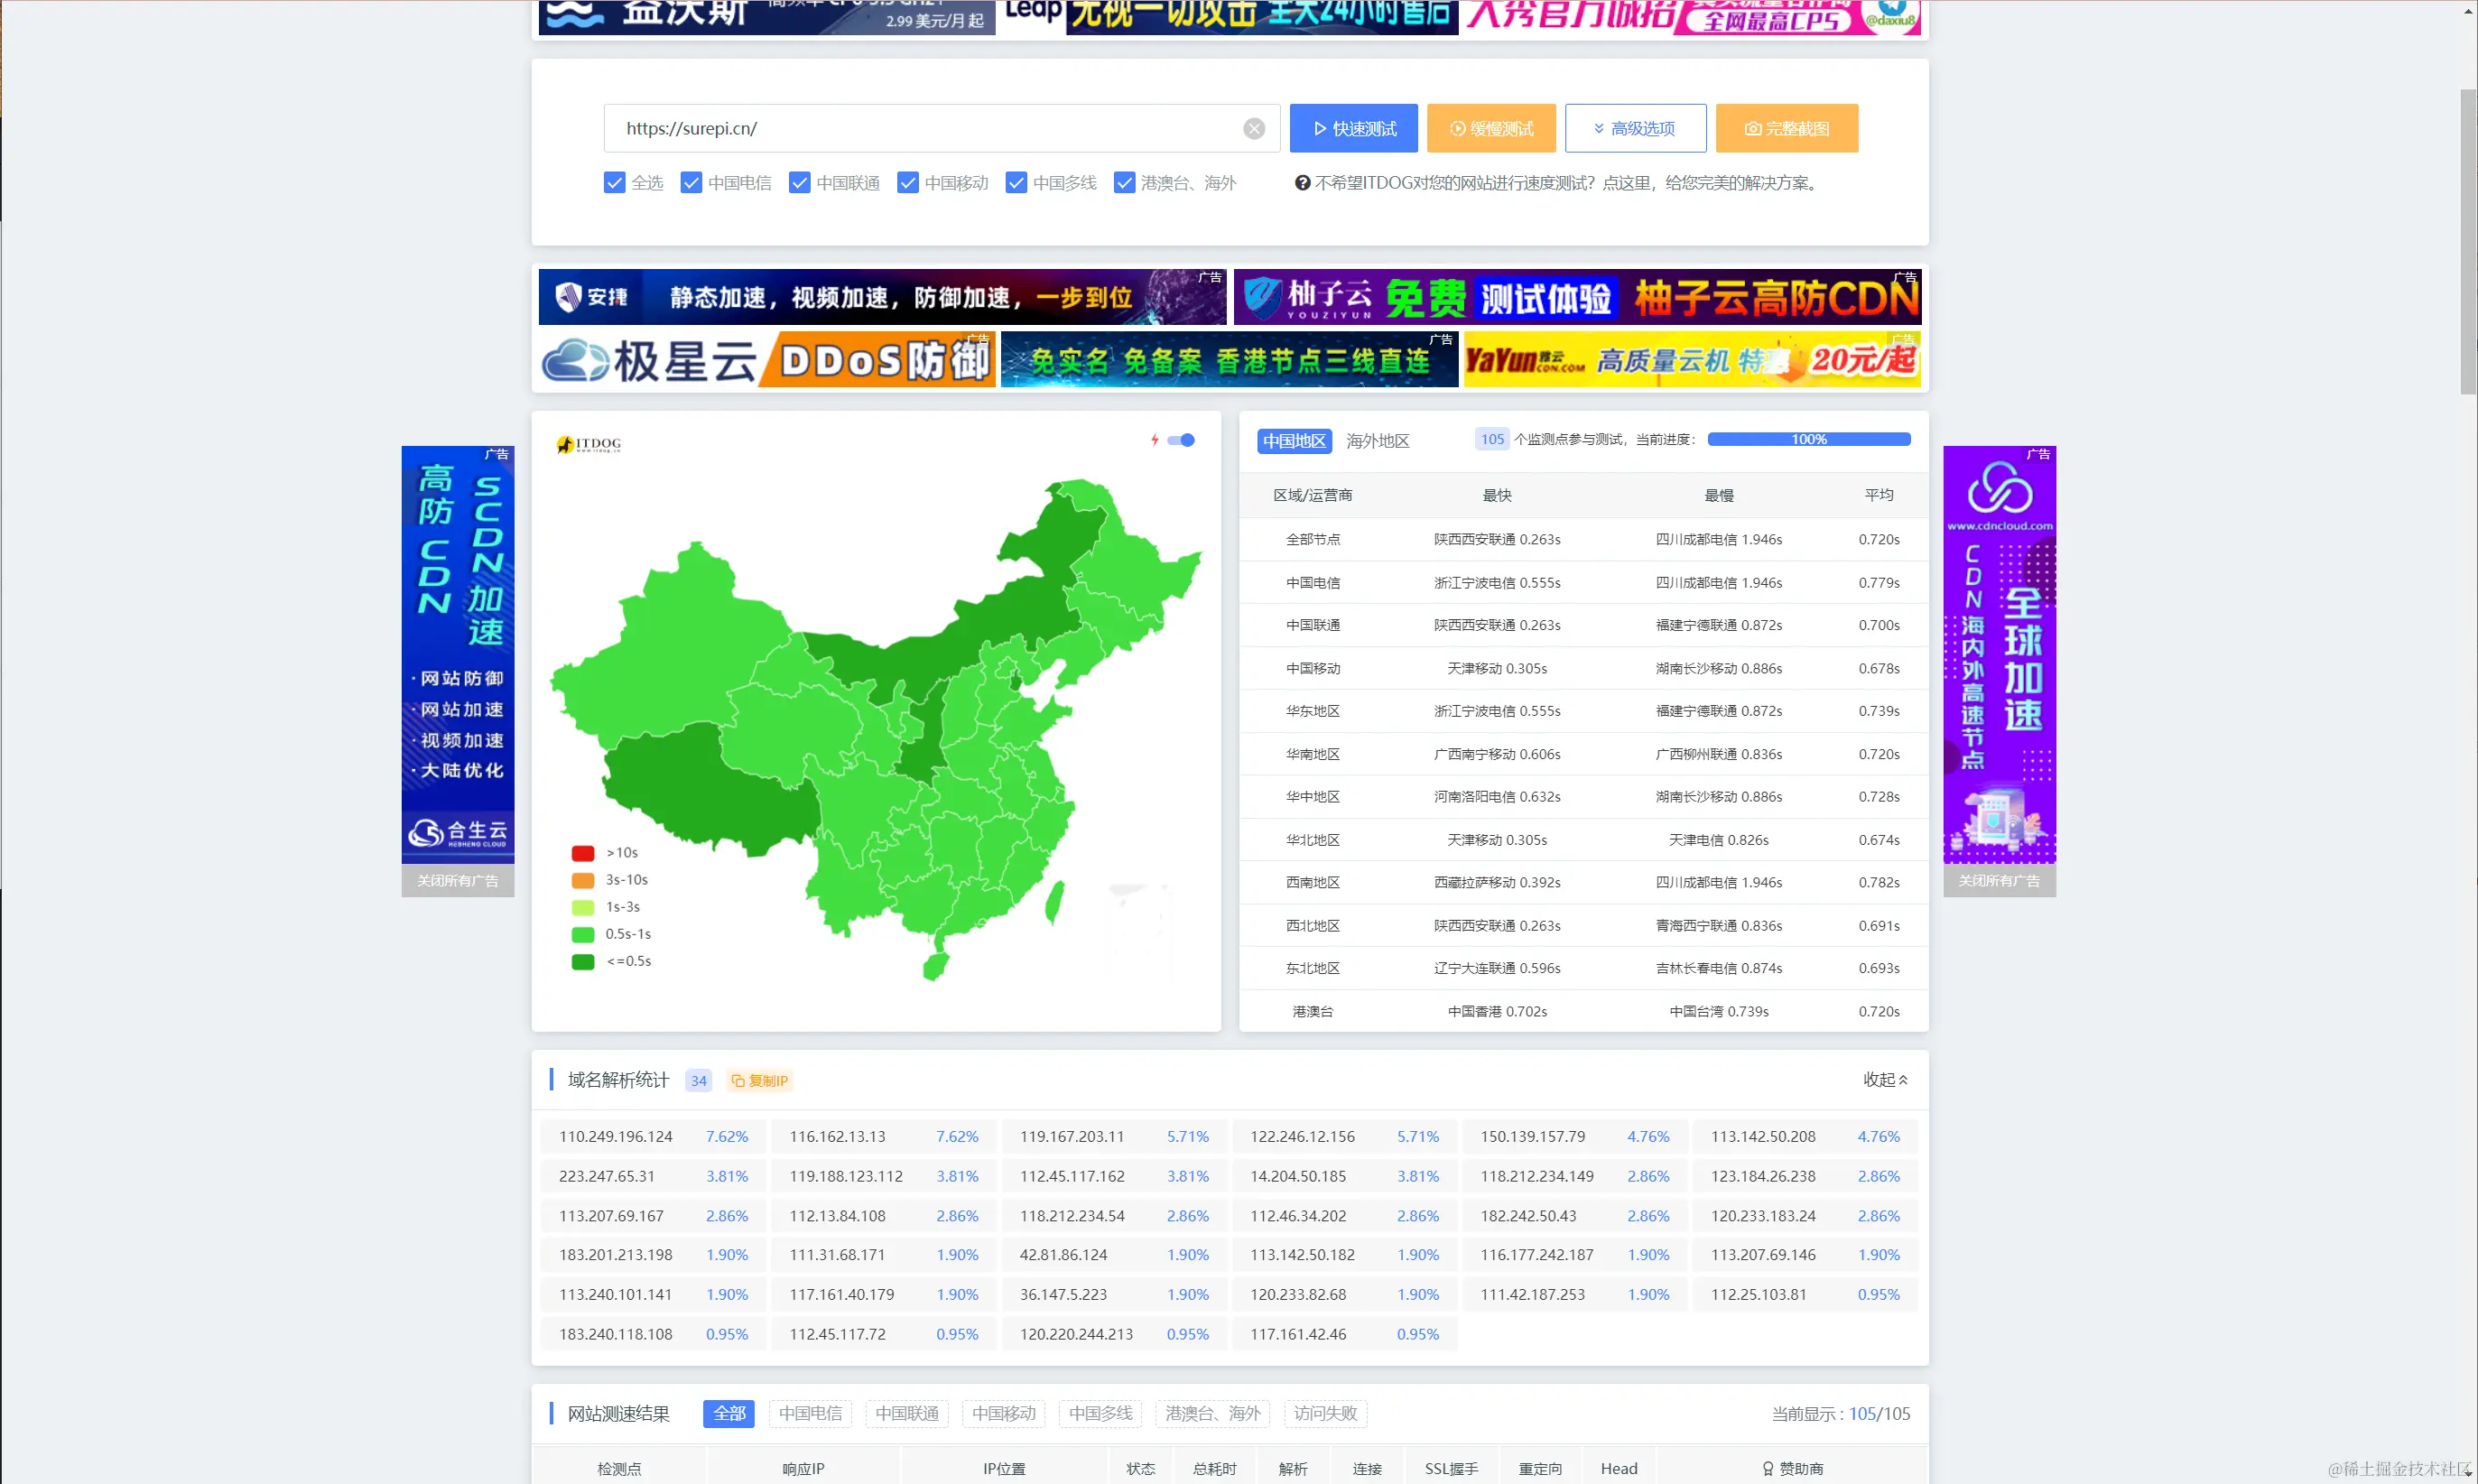Click the clock icon on the 缓慢测试 button
This screenshot has width=2478, height=1484.
point(1459,129)
